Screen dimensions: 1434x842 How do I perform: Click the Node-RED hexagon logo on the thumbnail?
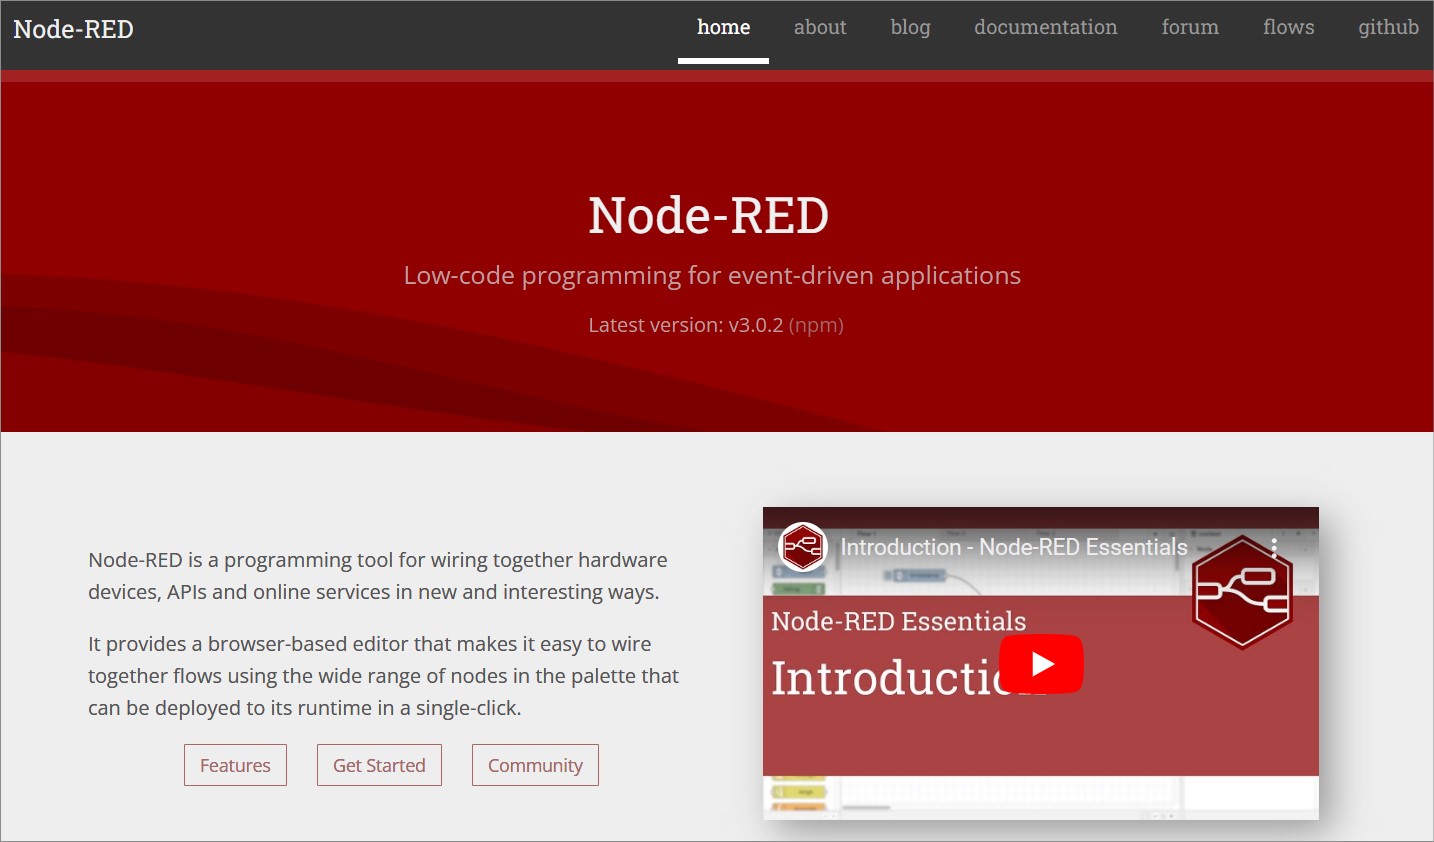(x=1241, y=591)
